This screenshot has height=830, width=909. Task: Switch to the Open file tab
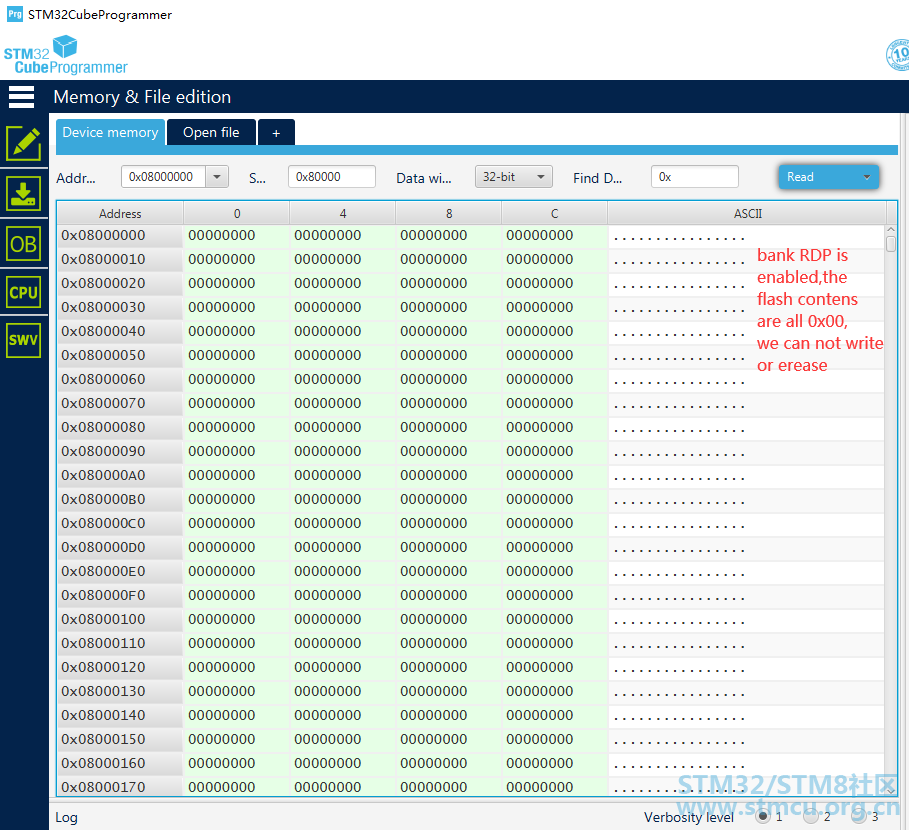[211, 132]
